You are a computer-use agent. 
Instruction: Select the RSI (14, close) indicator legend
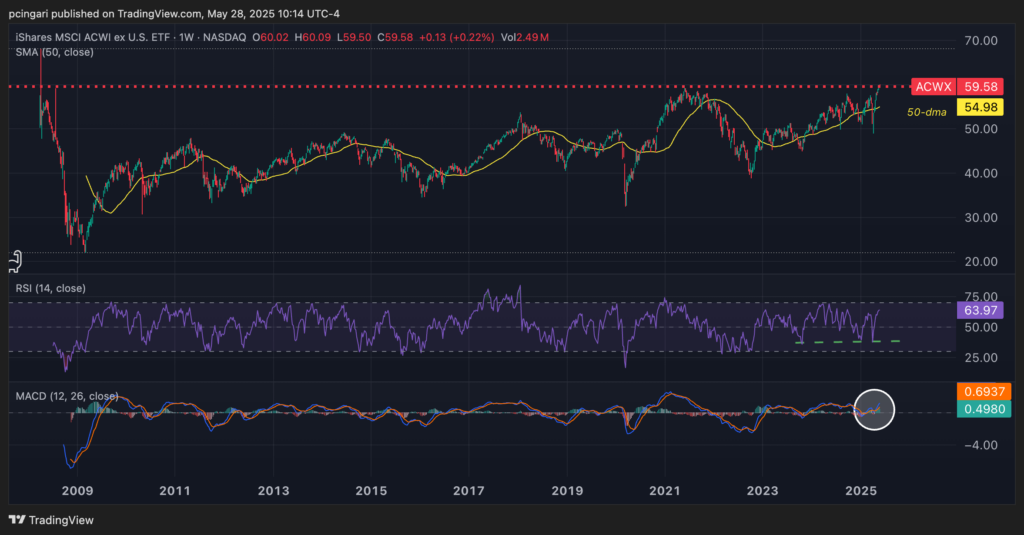[50, 288]
